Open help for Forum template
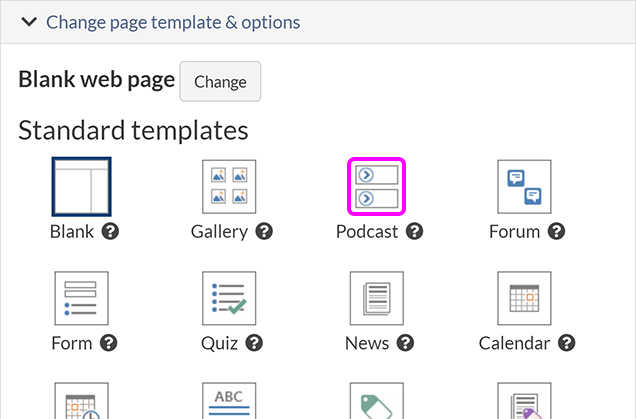 557,232
